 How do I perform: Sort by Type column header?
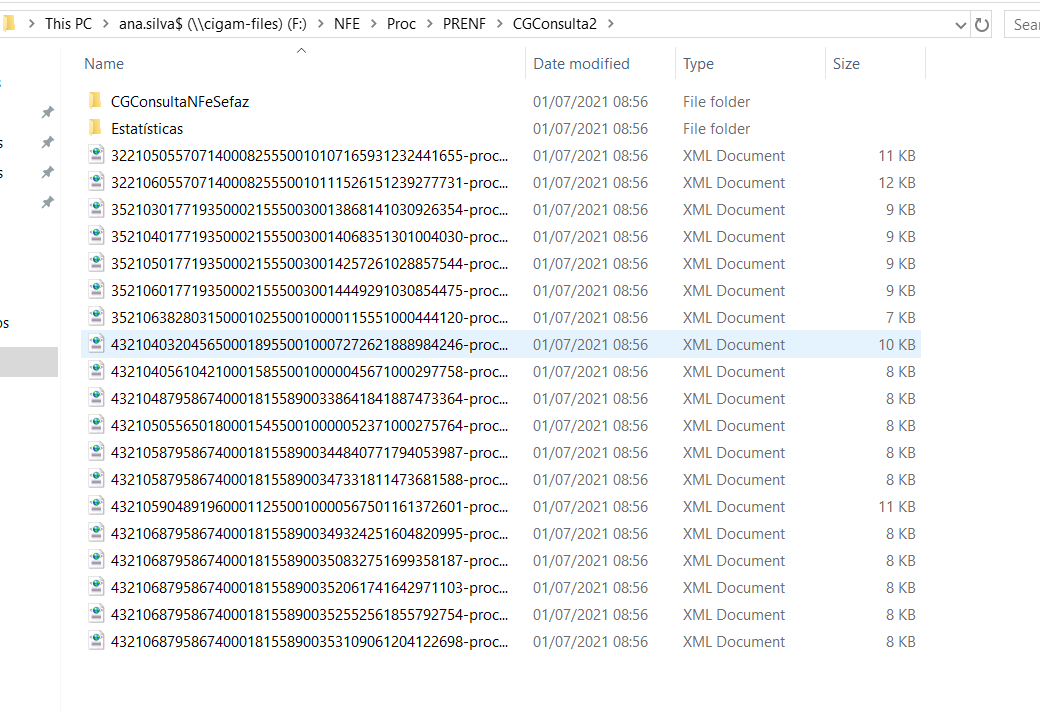pos(698,64)
